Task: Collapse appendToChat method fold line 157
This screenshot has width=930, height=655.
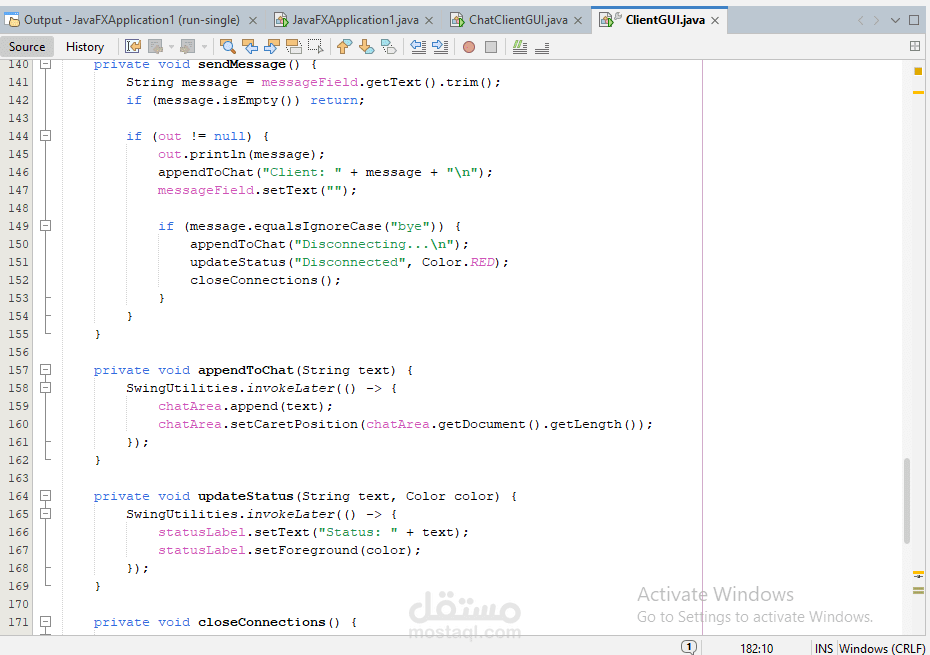Action: 45,370
